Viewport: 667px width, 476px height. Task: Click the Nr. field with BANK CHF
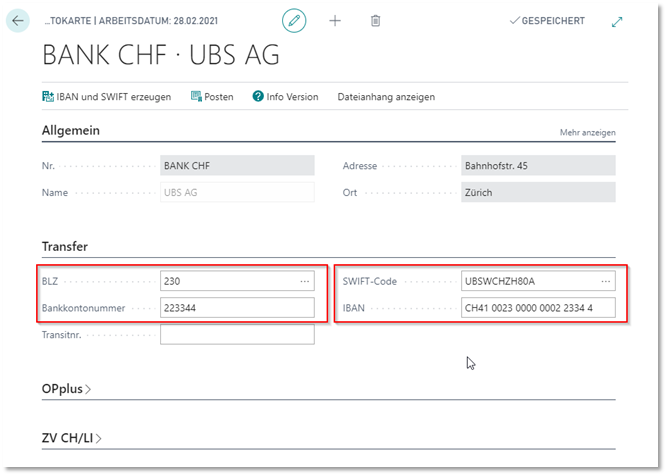(x=237, y=165)
